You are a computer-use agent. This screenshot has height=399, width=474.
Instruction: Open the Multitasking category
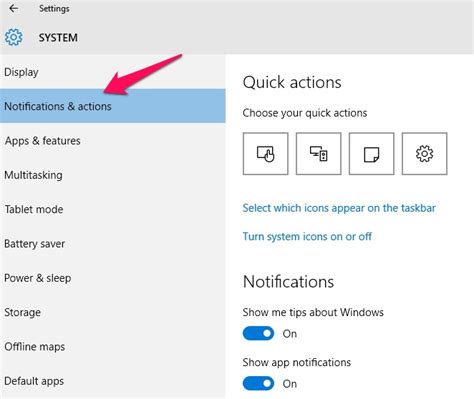(113, 175)
